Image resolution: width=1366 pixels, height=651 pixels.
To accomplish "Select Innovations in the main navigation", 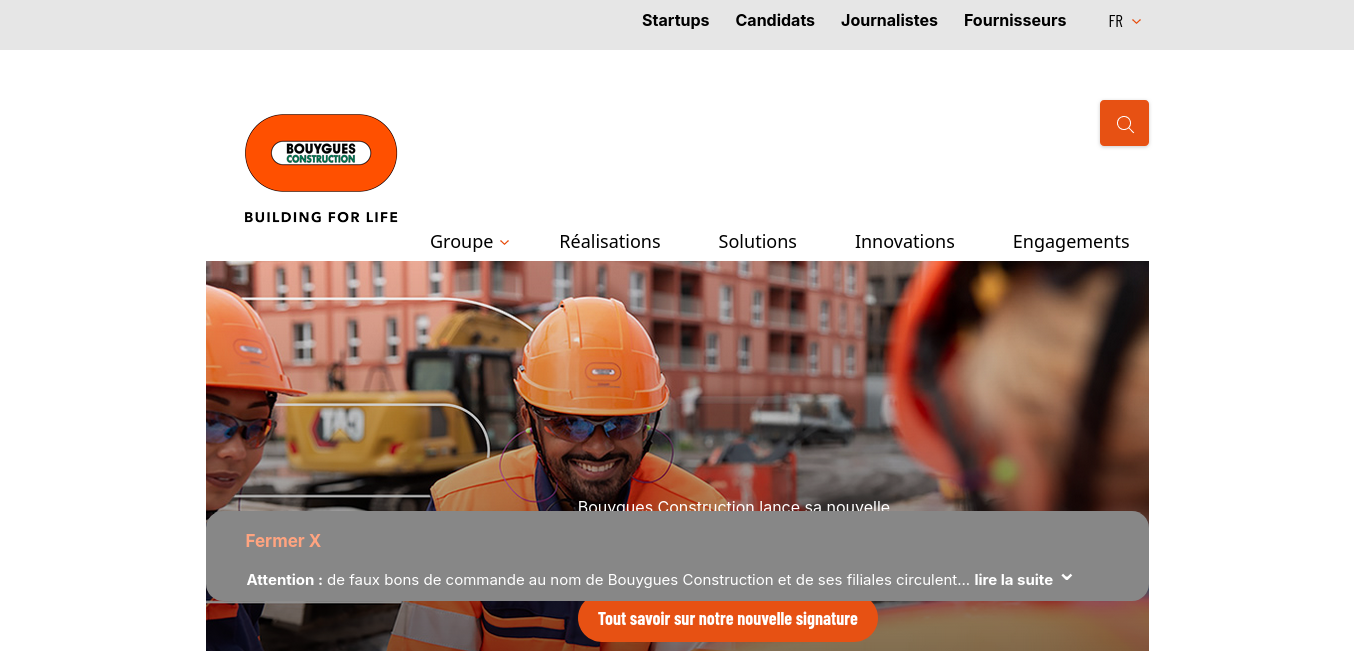I will click(905, 241).
